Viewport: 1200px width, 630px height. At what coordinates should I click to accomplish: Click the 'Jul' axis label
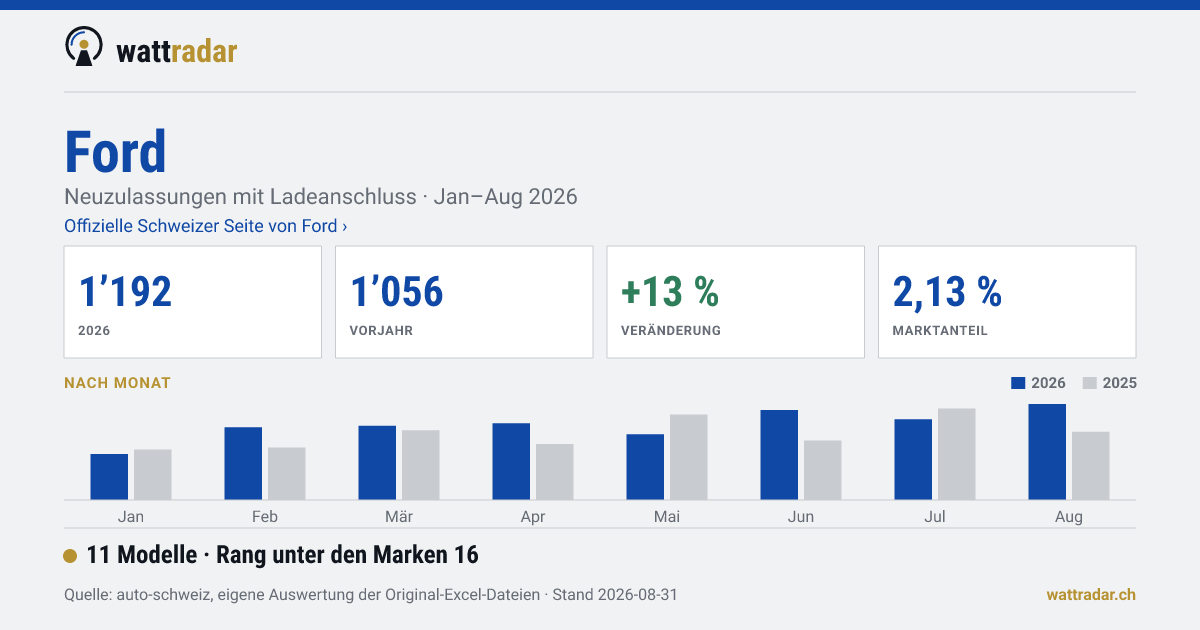pyautogui.click(x=935, y=517)
